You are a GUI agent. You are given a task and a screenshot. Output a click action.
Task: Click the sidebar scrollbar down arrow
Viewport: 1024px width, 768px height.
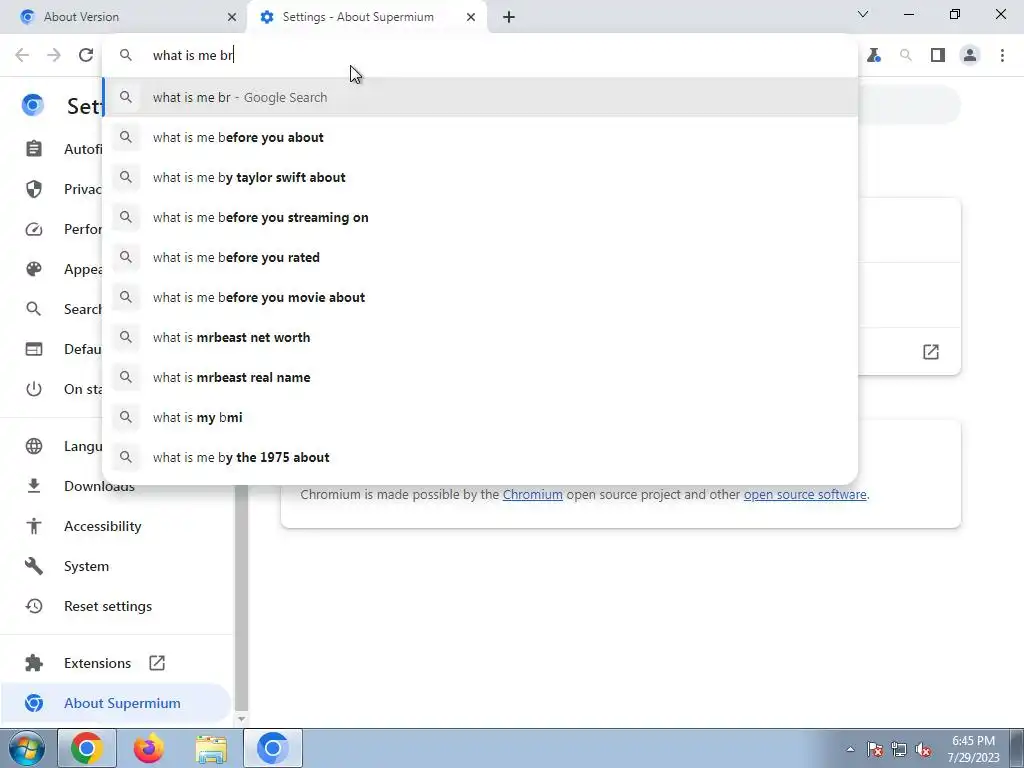[241, 718]
